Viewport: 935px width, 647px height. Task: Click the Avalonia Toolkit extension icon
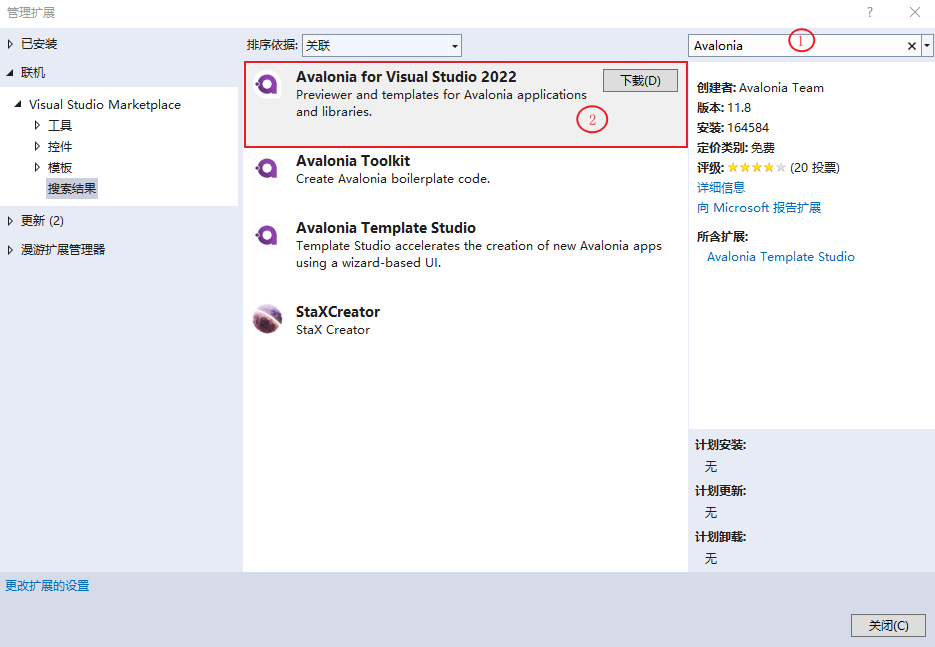tap(267, 169)
